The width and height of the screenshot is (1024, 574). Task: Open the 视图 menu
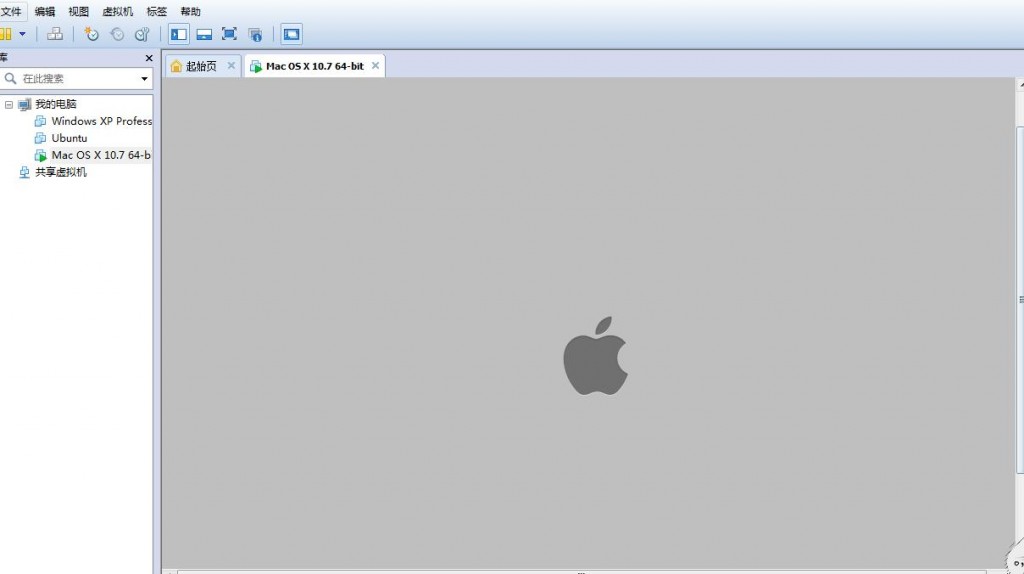click(x=78, y=11)
